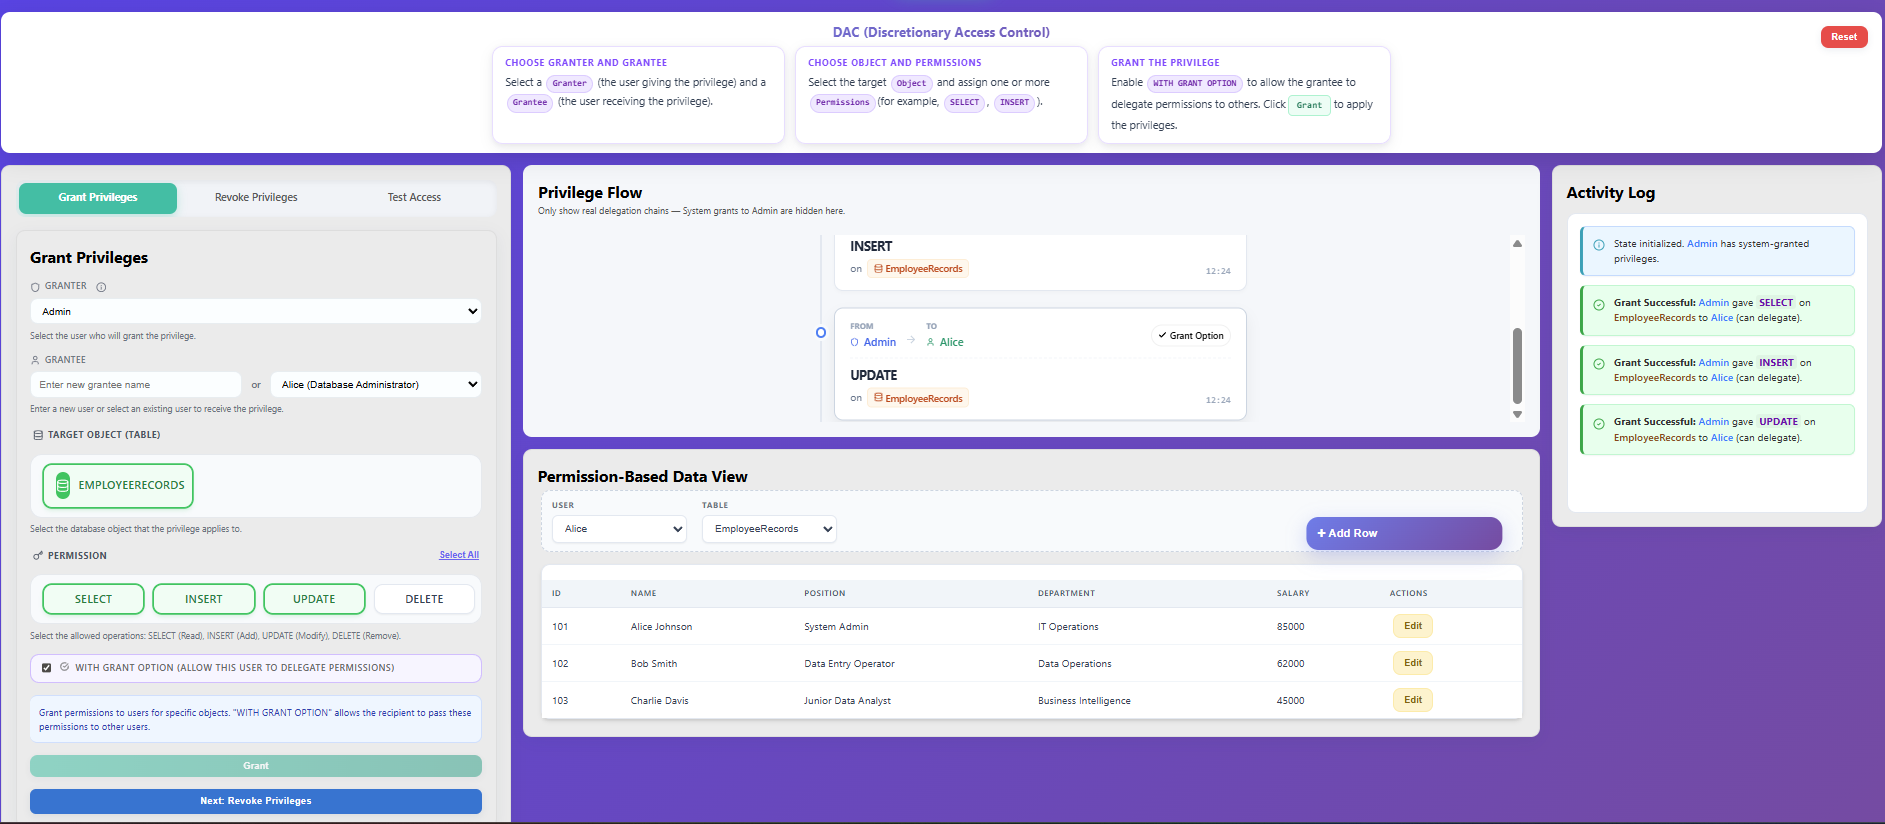Switch to the Revoke Privileges tab
The height and width of the screenshot is (824, 1885).
pos(256,198)
